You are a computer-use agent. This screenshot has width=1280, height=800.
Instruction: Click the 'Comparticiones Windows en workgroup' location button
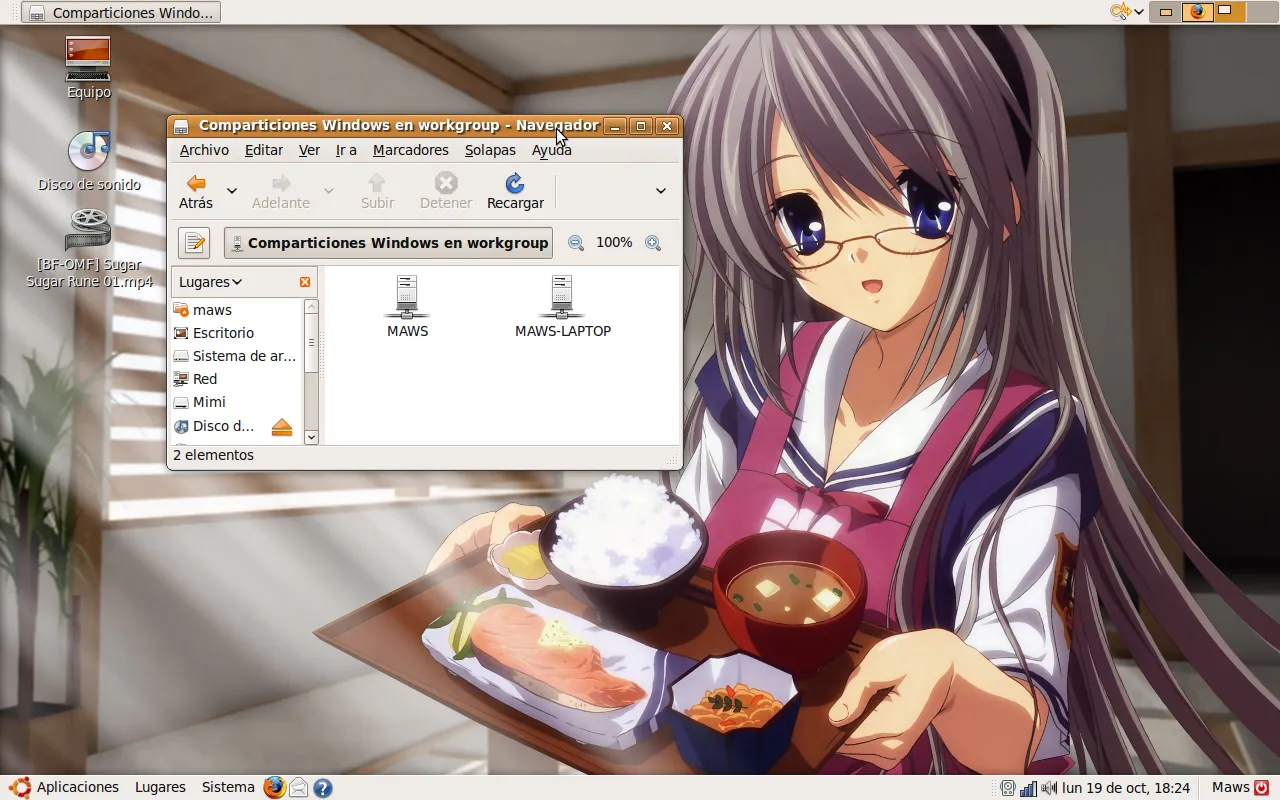(389, 243)
